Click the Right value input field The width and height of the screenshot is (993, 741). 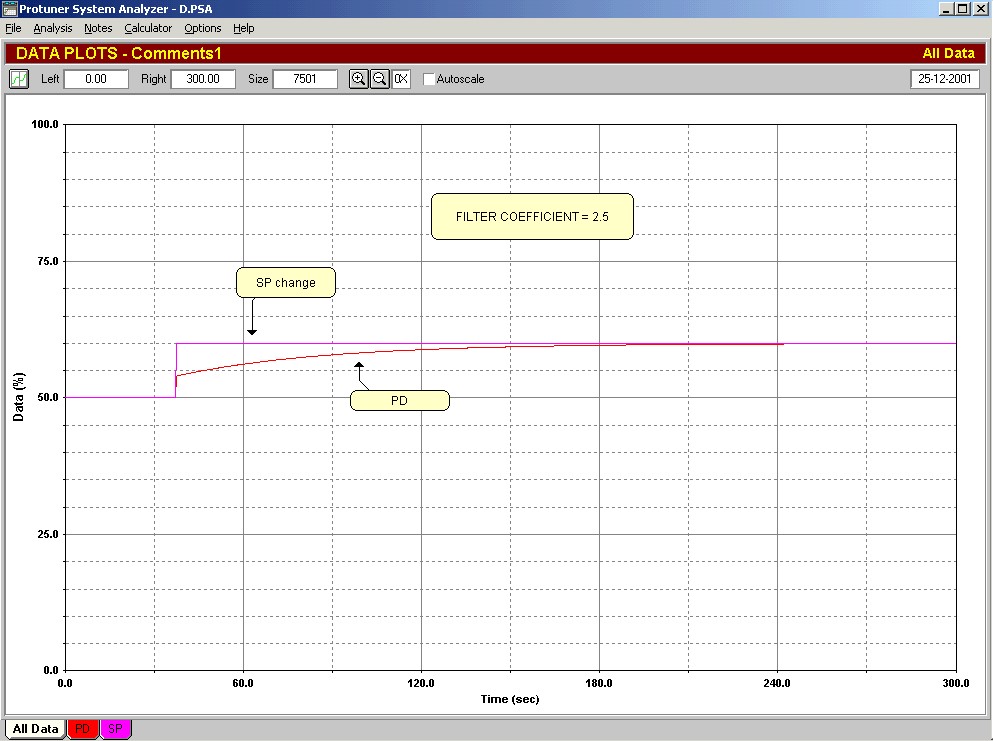coord(203,79)
